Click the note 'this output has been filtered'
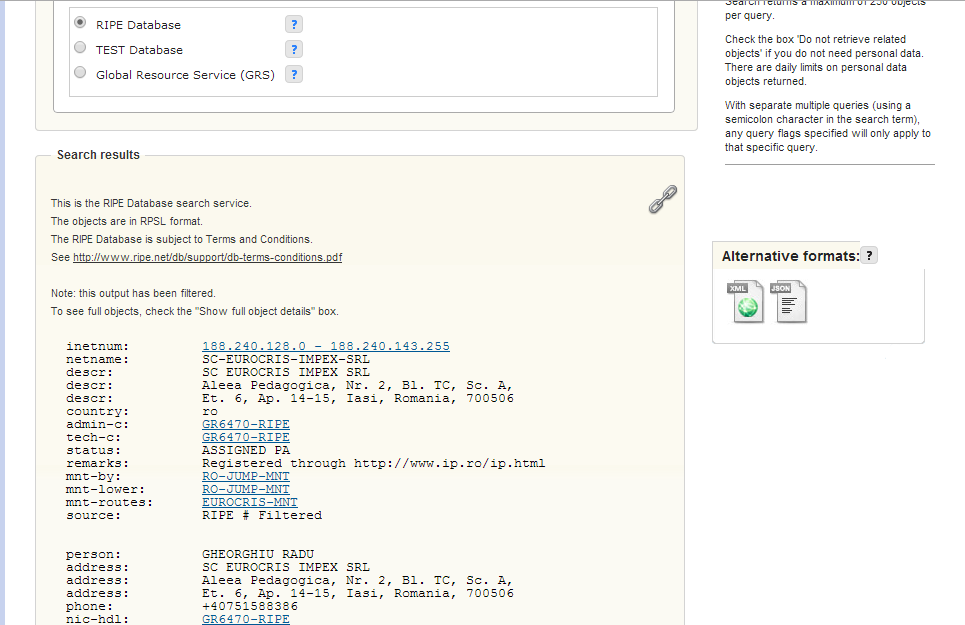 click(x=133, y=293)
